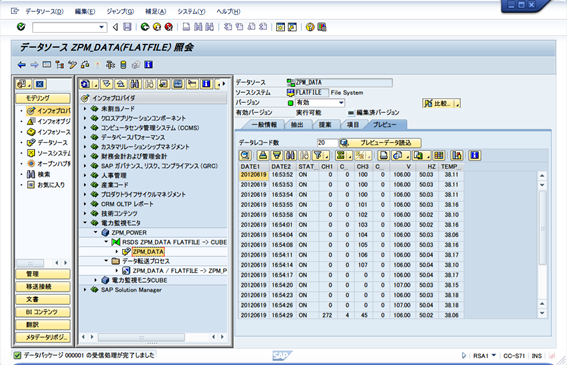Collapse the データ転送プロセス folder

point(106,261)
